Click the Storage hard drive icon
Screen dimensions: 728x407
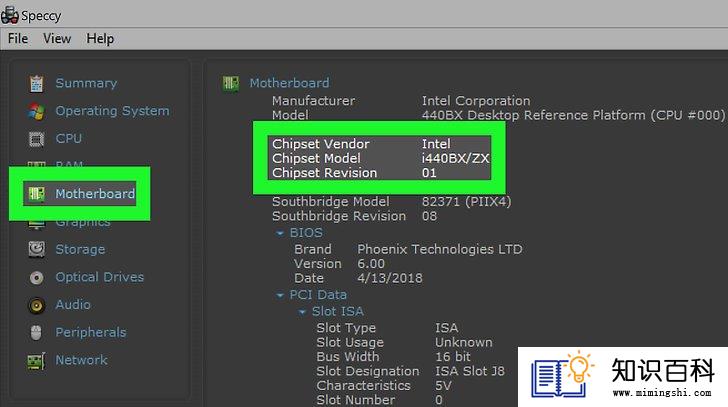36,249
